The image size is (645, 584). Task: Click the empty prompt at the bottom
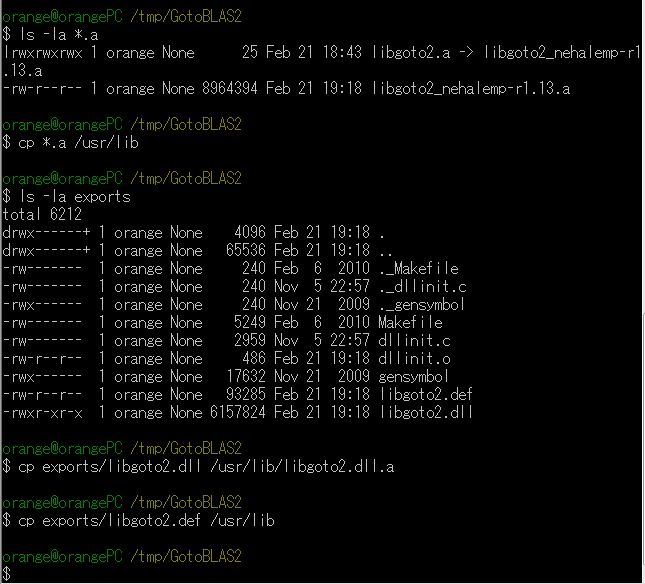pyautogui.click(x=7, y=574)
